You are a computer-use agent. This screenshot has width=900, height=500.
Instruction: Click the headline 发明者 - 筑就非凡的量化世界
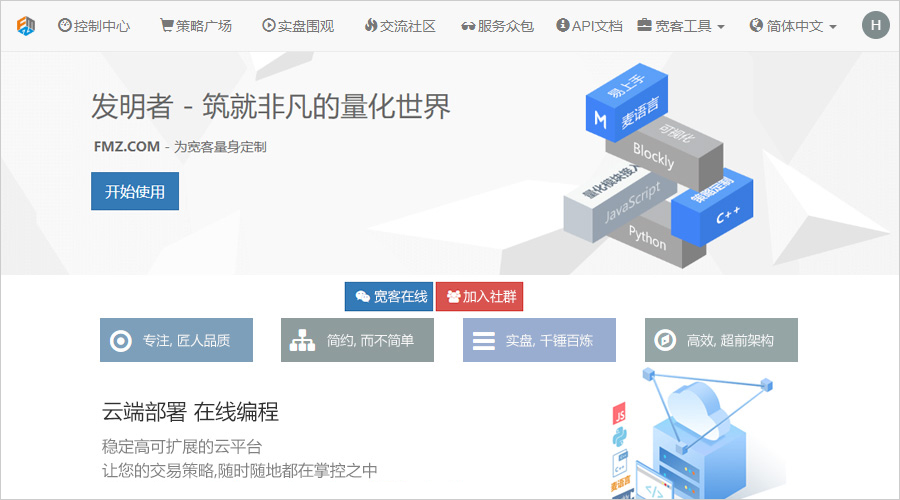point(271,107)
